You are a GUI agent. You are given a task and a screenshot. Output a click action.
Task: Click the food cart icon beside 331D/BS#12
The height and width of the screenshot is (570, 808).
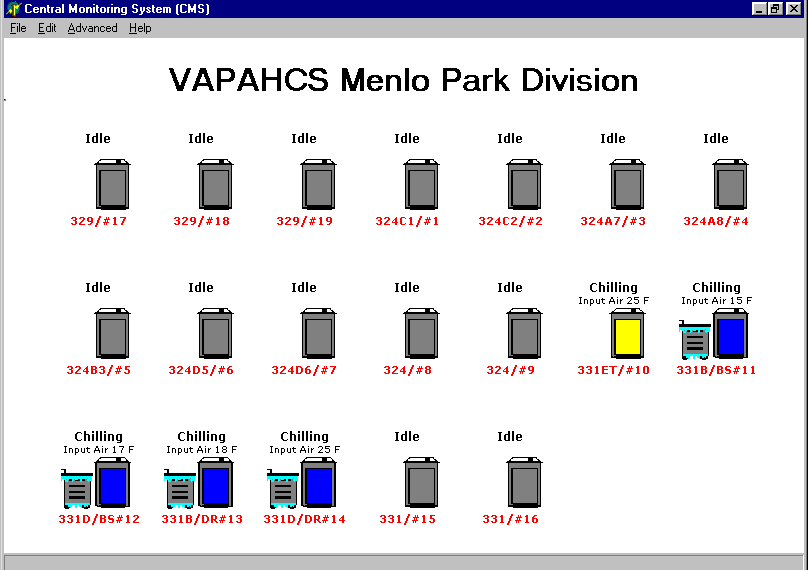[x=78, y=490]
